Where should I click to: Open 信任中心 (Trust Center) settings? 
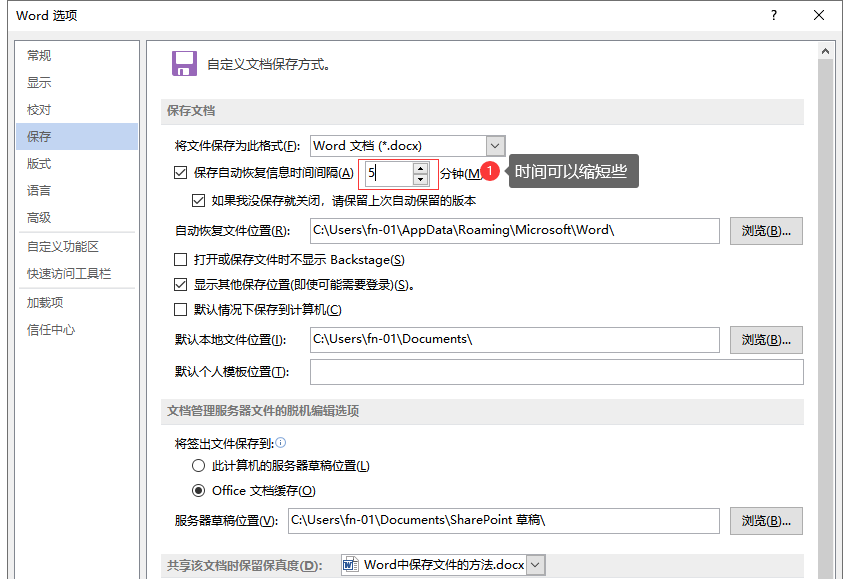tap(51, 330)
